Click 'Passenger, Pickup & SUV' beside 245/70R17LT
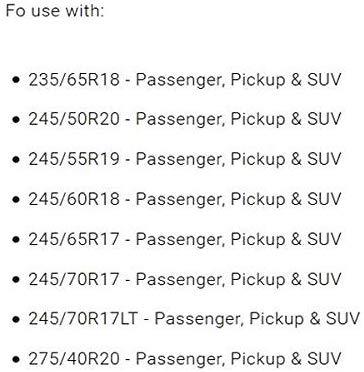Image resolution: width=364 pixels, height=372 pixels. pos(258,319)
